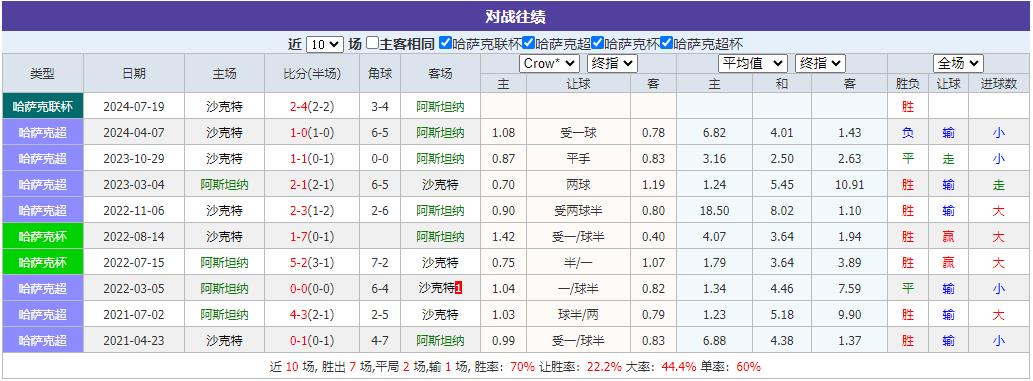
Task: Click average odds value 10.91
Action: point(849,185)
